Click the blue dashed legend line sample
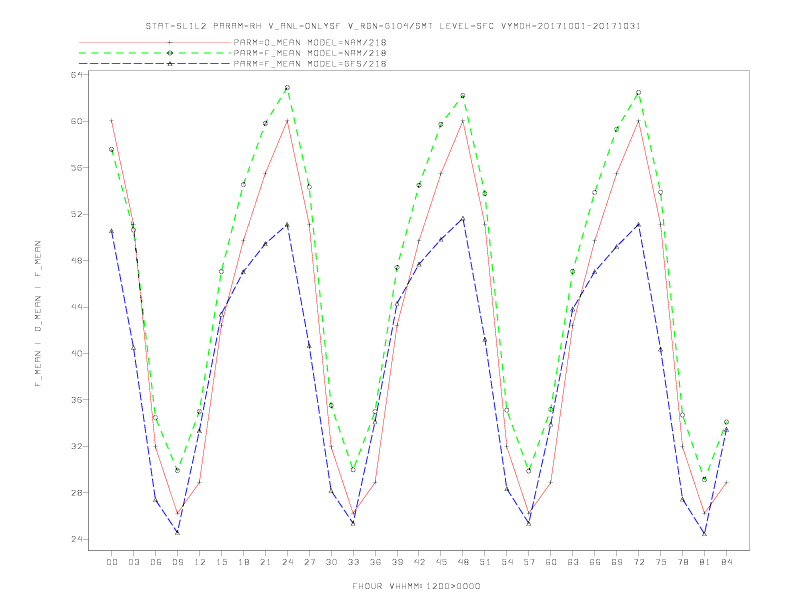 pyautogui.click(x=155, y=64)
